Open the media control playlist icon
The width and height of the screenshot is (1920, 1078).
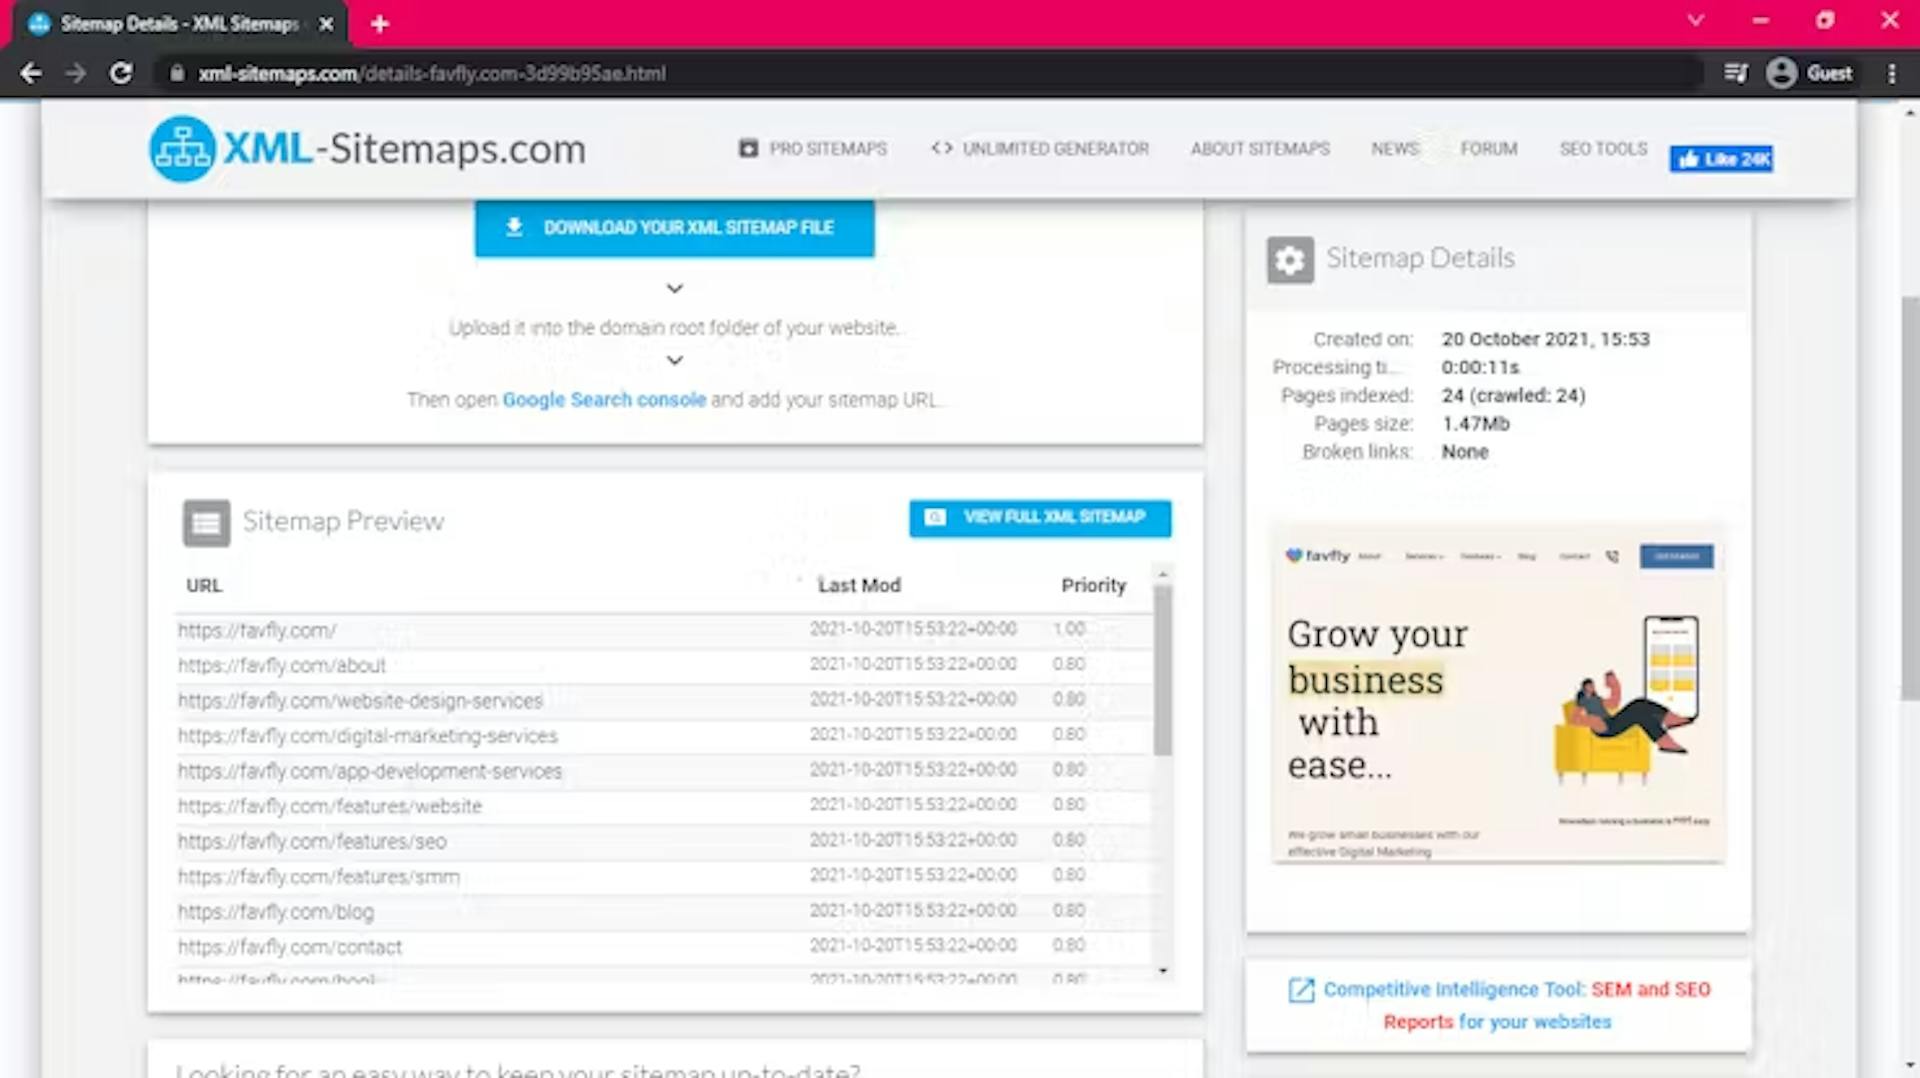click(1736, 73)
